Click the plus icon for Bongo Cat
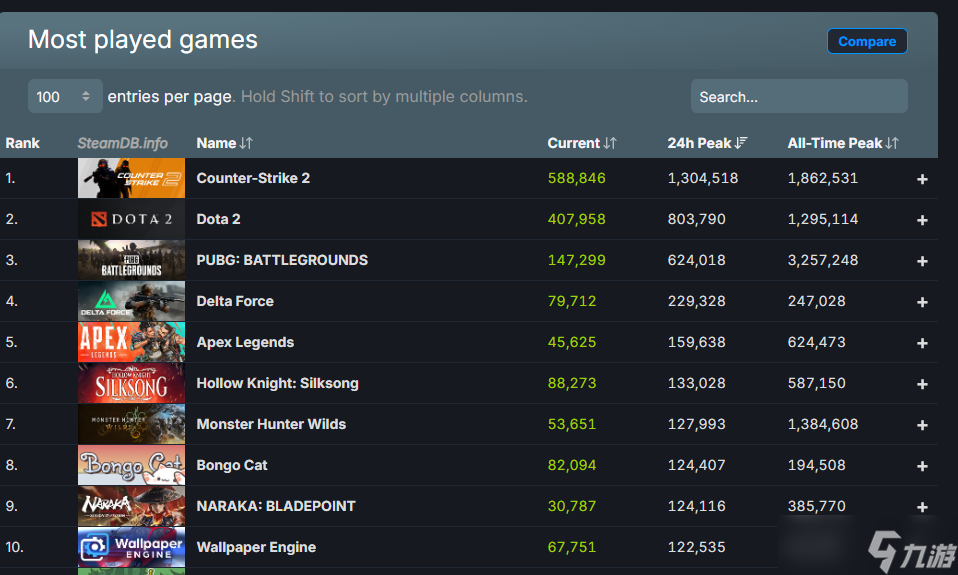 [922, 466]
